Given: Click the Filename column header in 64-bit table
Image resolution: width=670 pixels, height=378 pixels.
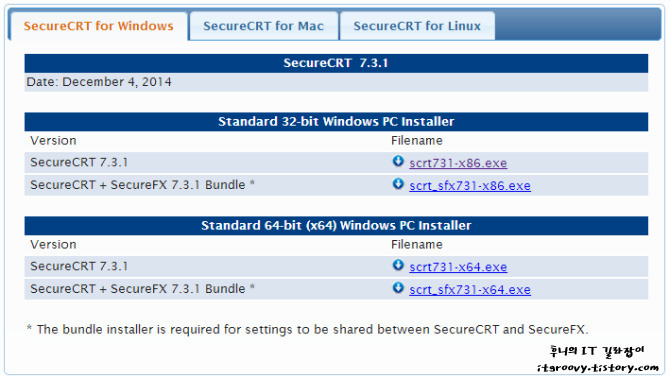Looking at the screenshot, I should tap(417, 244).
